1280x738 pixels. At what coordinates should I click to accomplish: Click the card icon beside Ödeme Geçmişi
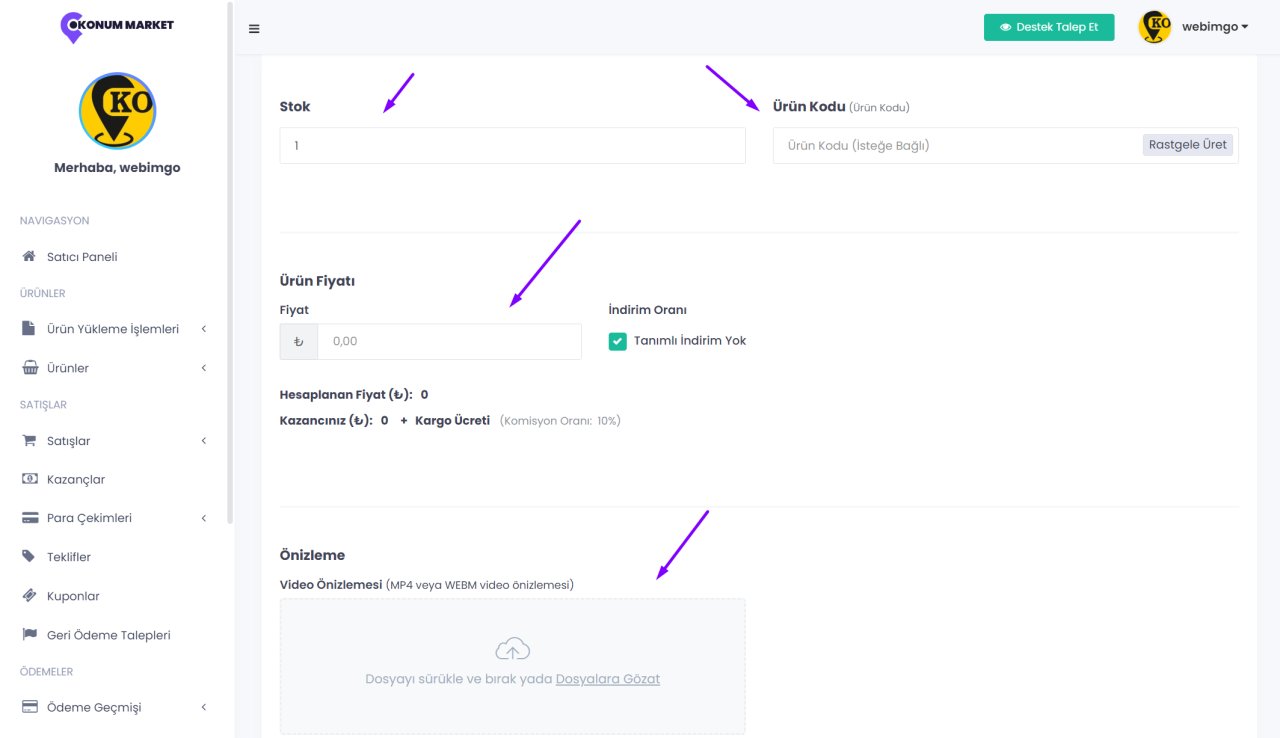[30, 707]
